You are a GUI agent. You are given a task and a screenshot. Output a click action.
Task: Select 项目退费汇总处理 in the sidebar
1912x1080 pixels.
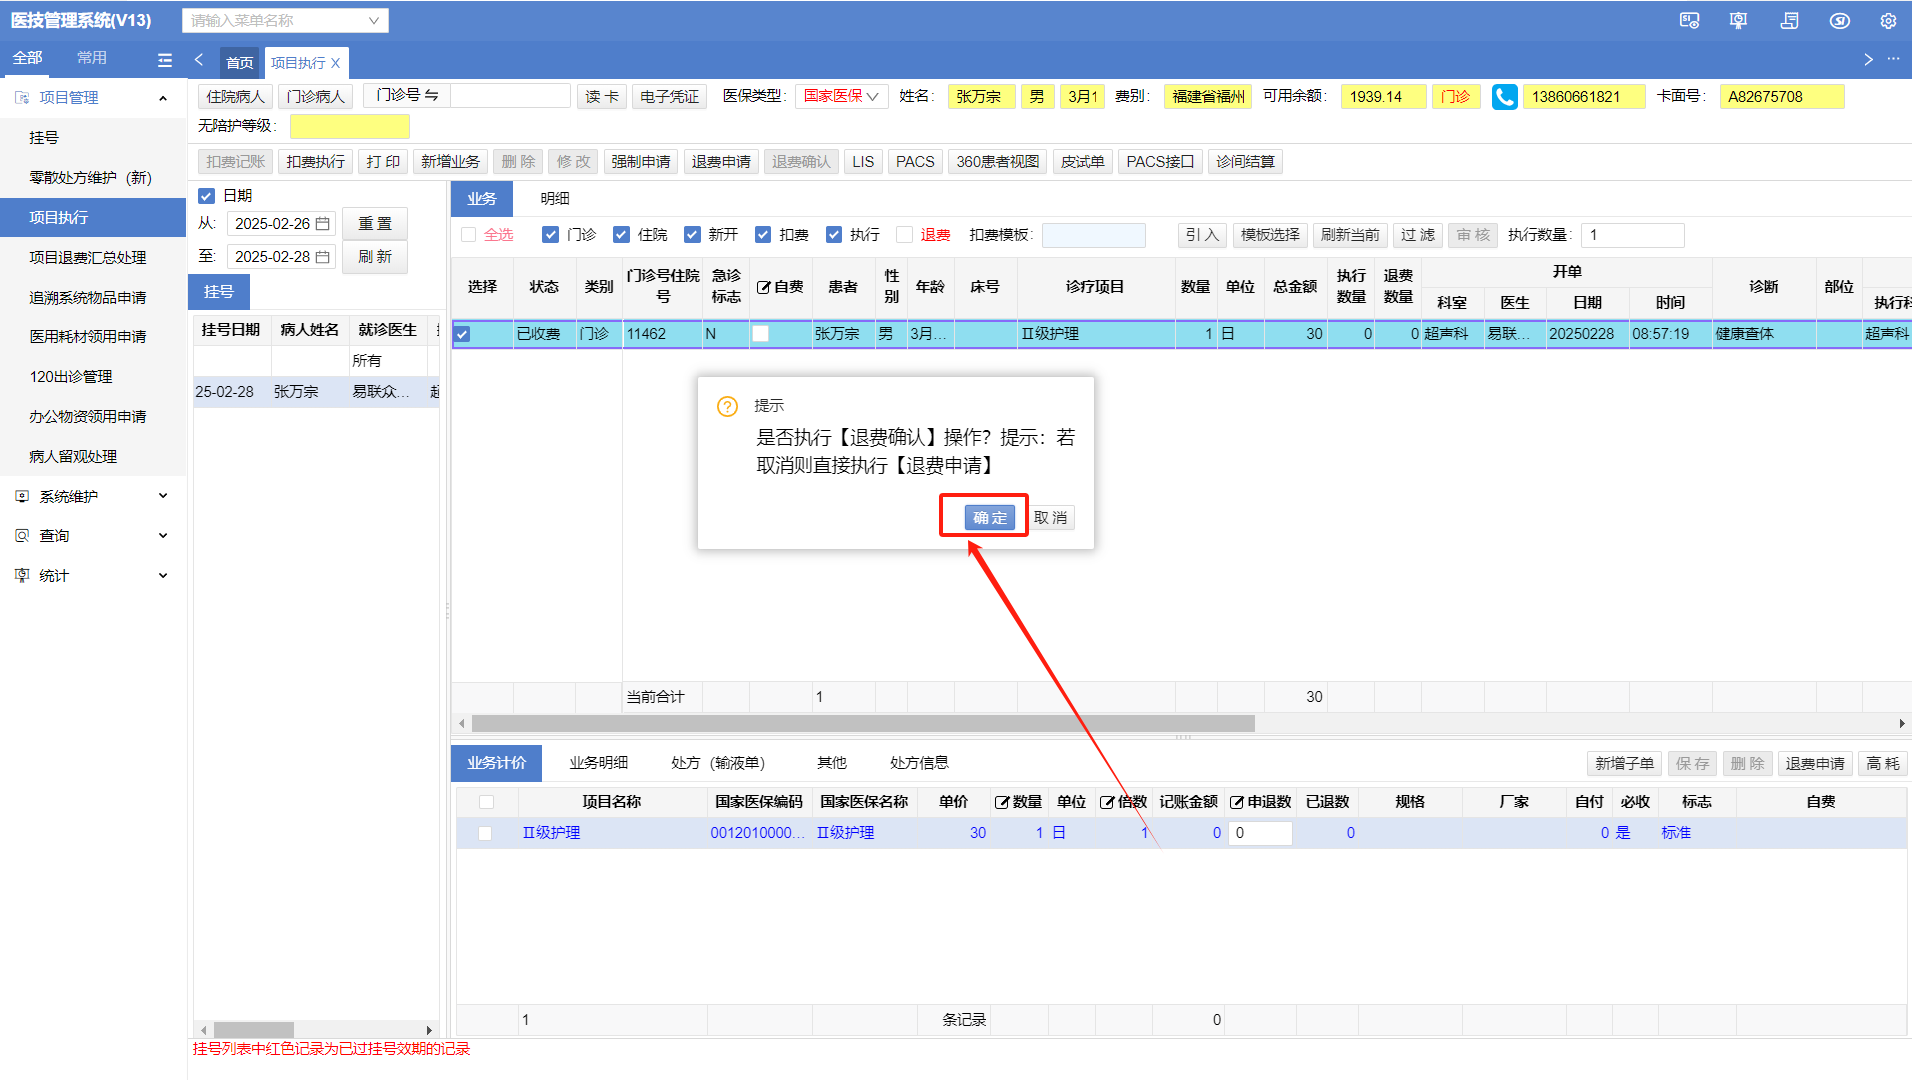click(x=88, y=258)
